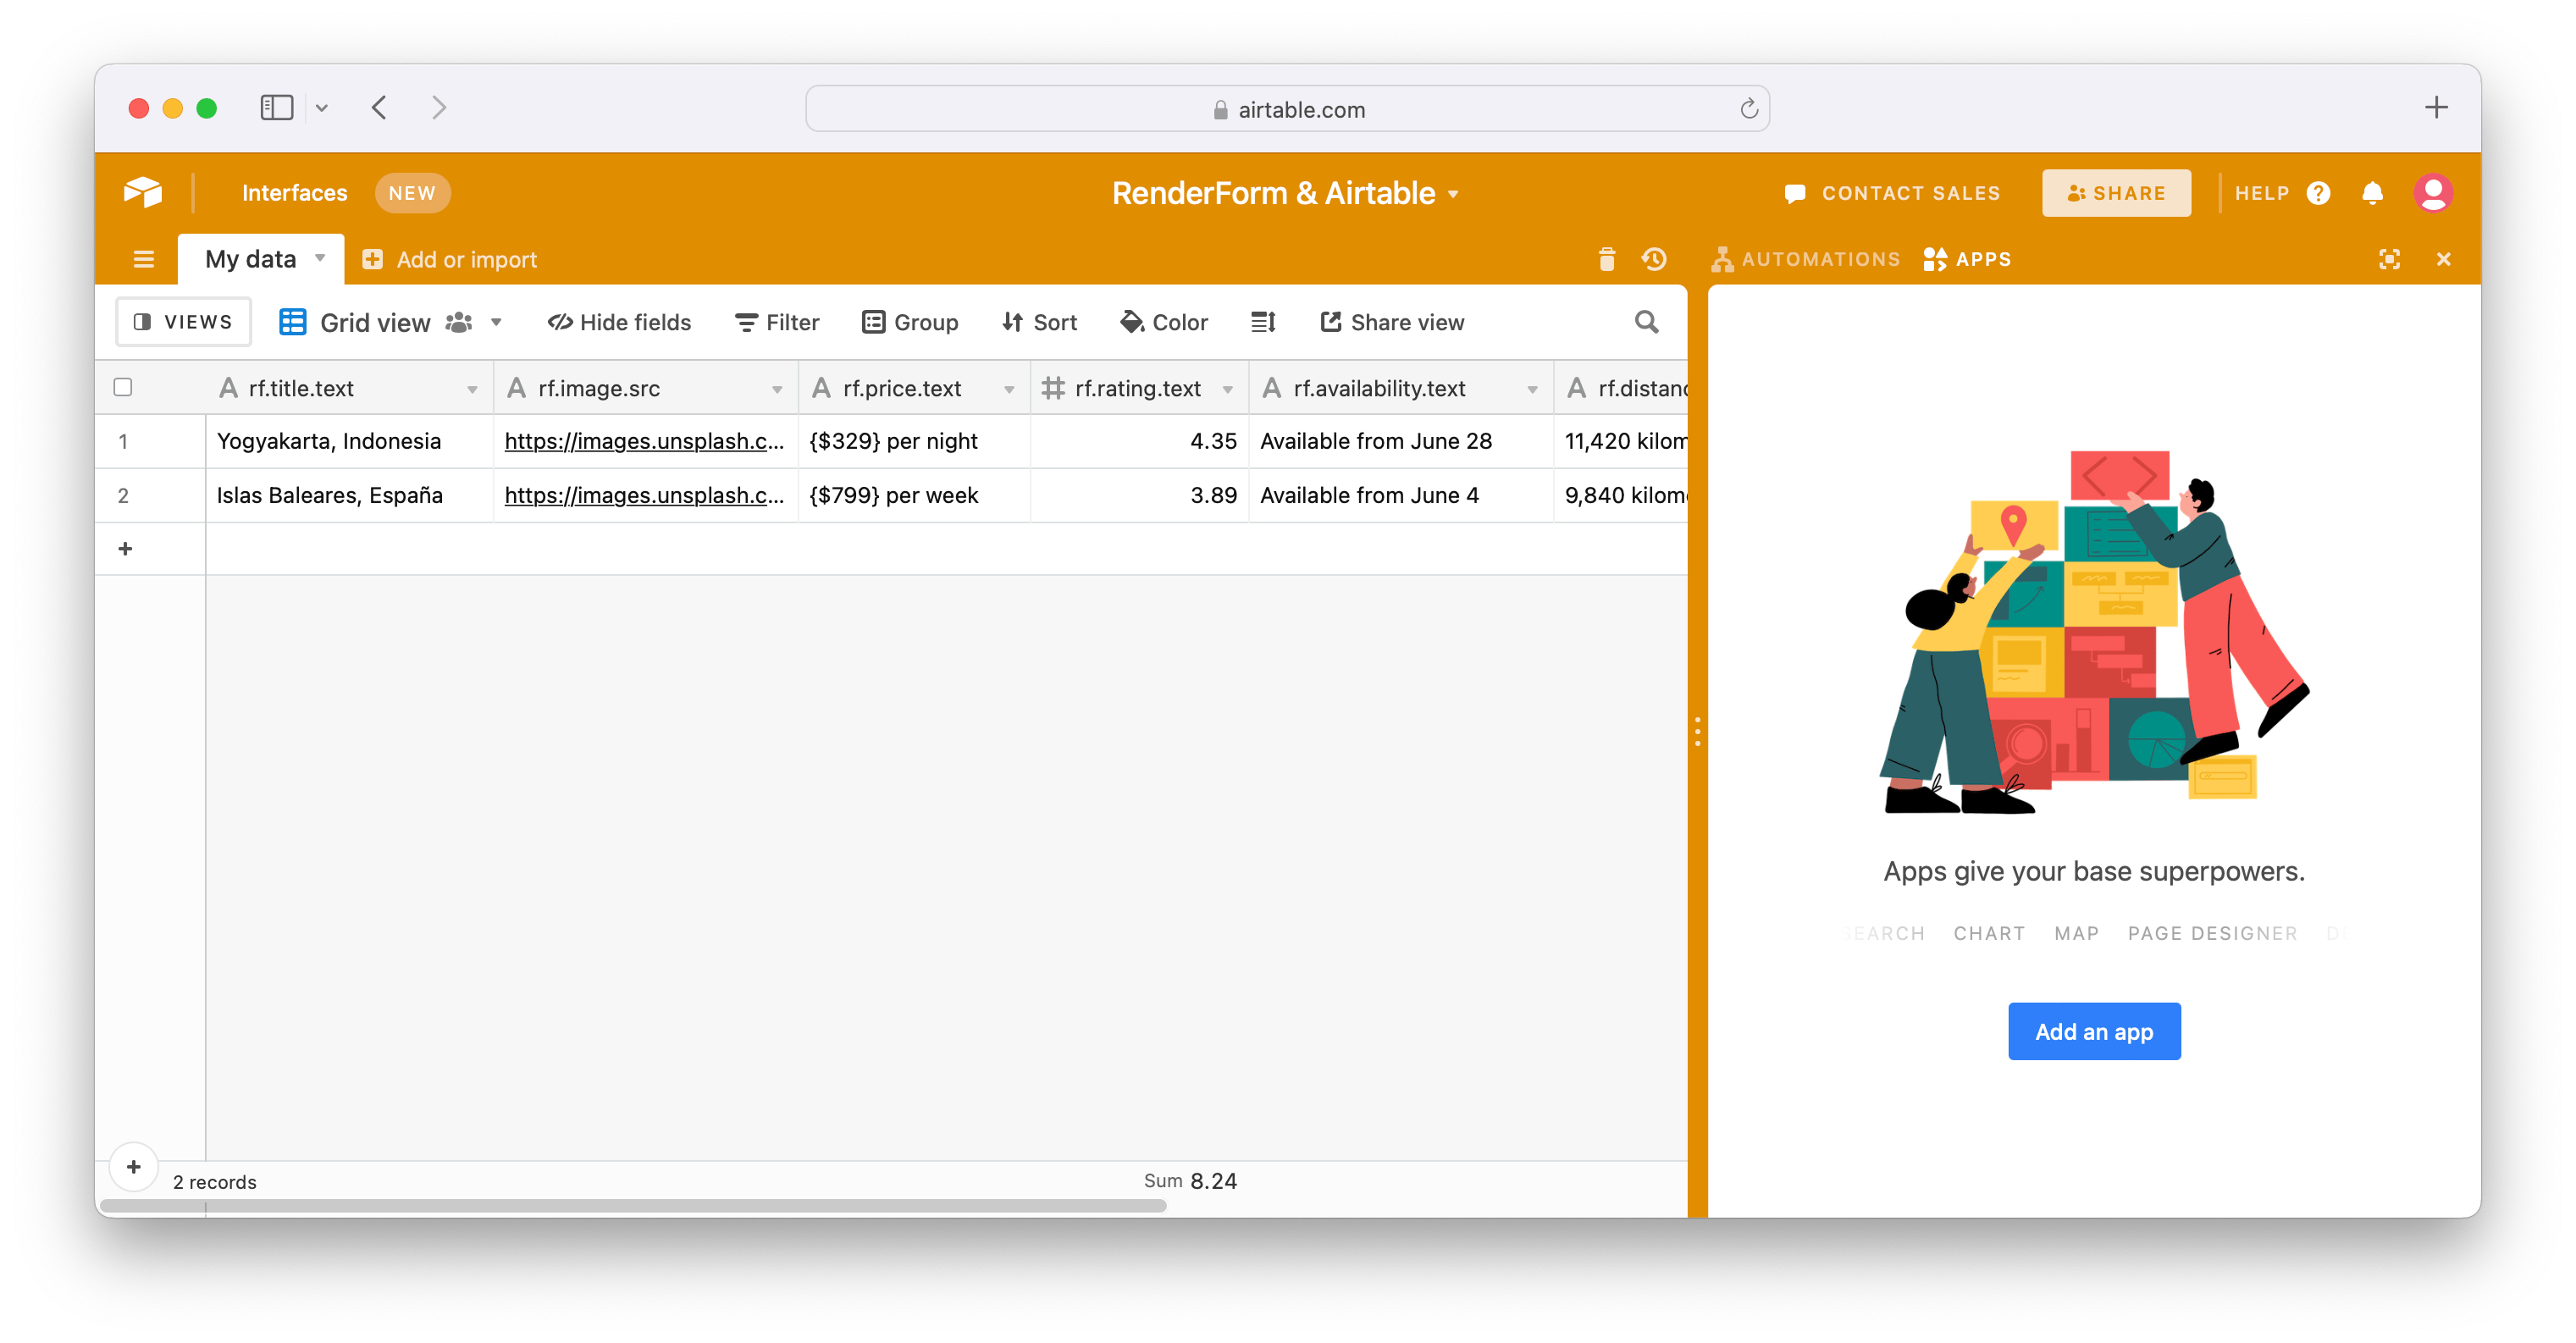Open search magnifier in grid toolbar
The height and width of the screenshot is (1343, 2576).
1646,322
